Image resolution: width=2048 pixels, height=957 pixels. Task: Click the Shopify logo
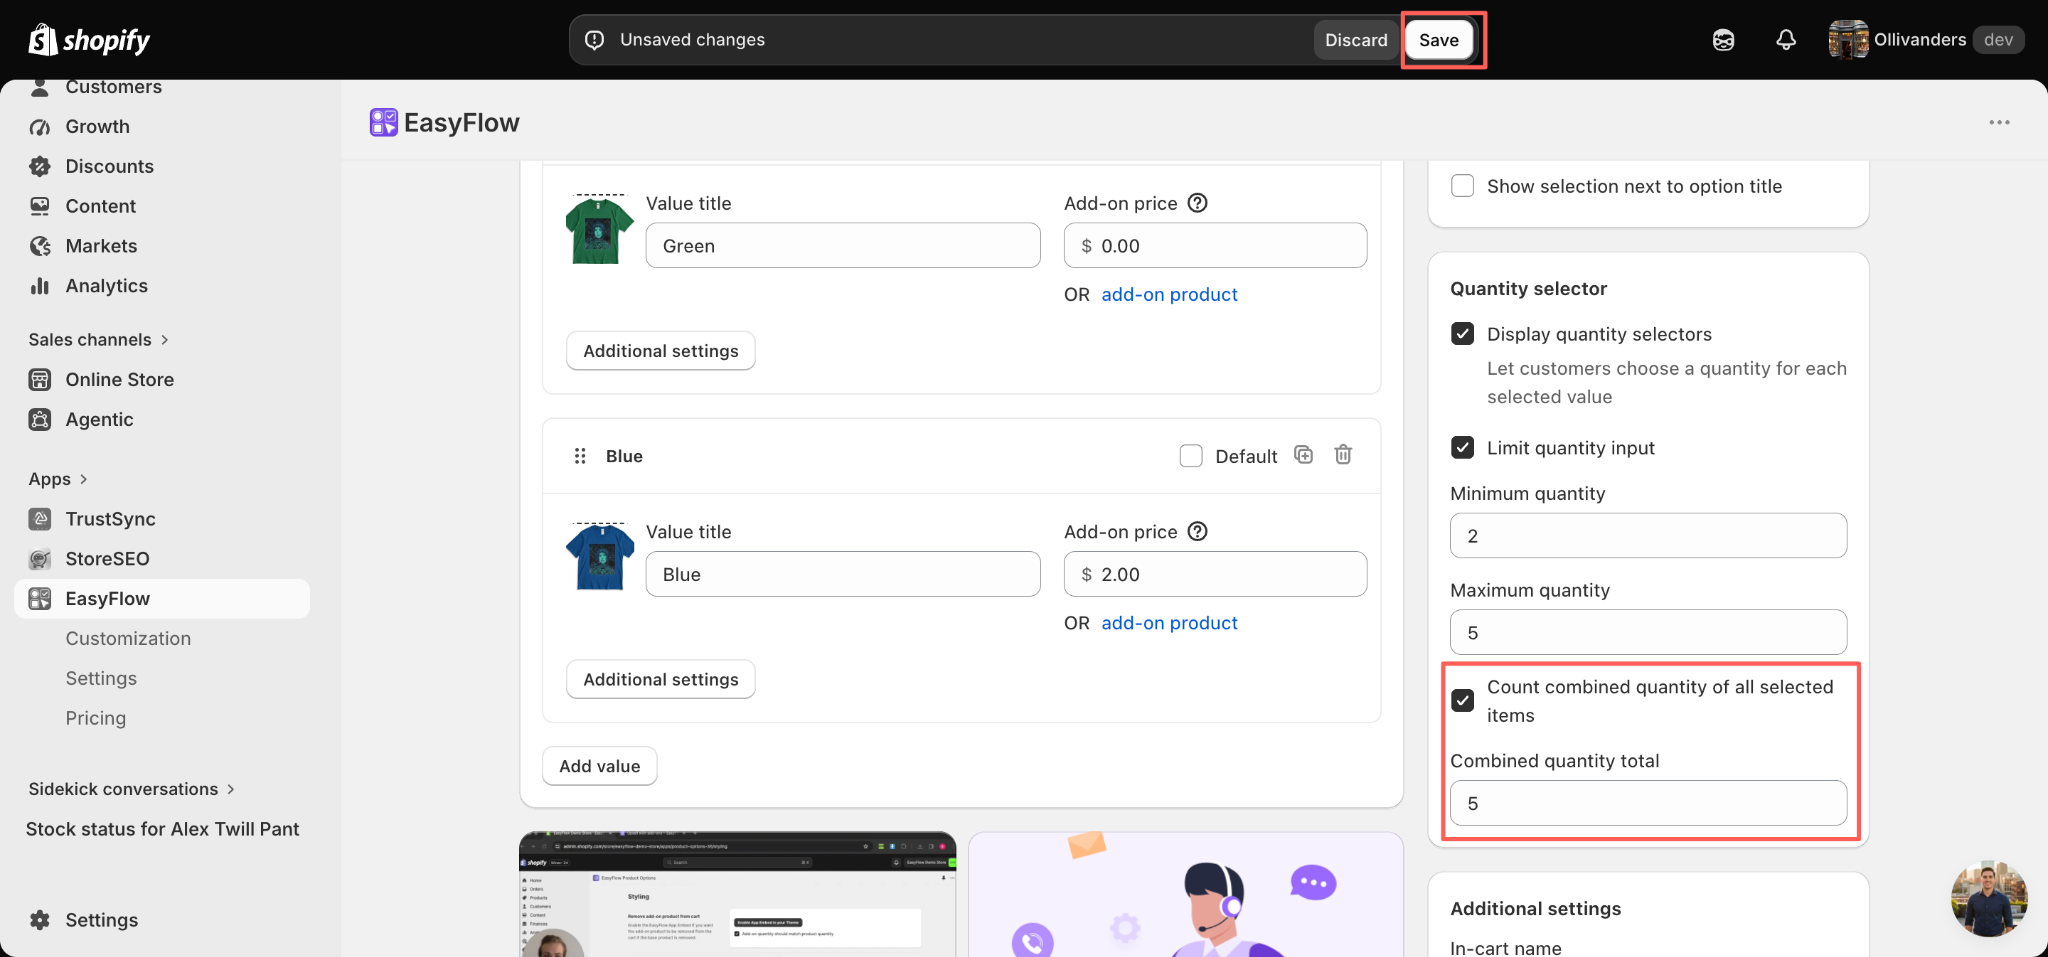89,40
